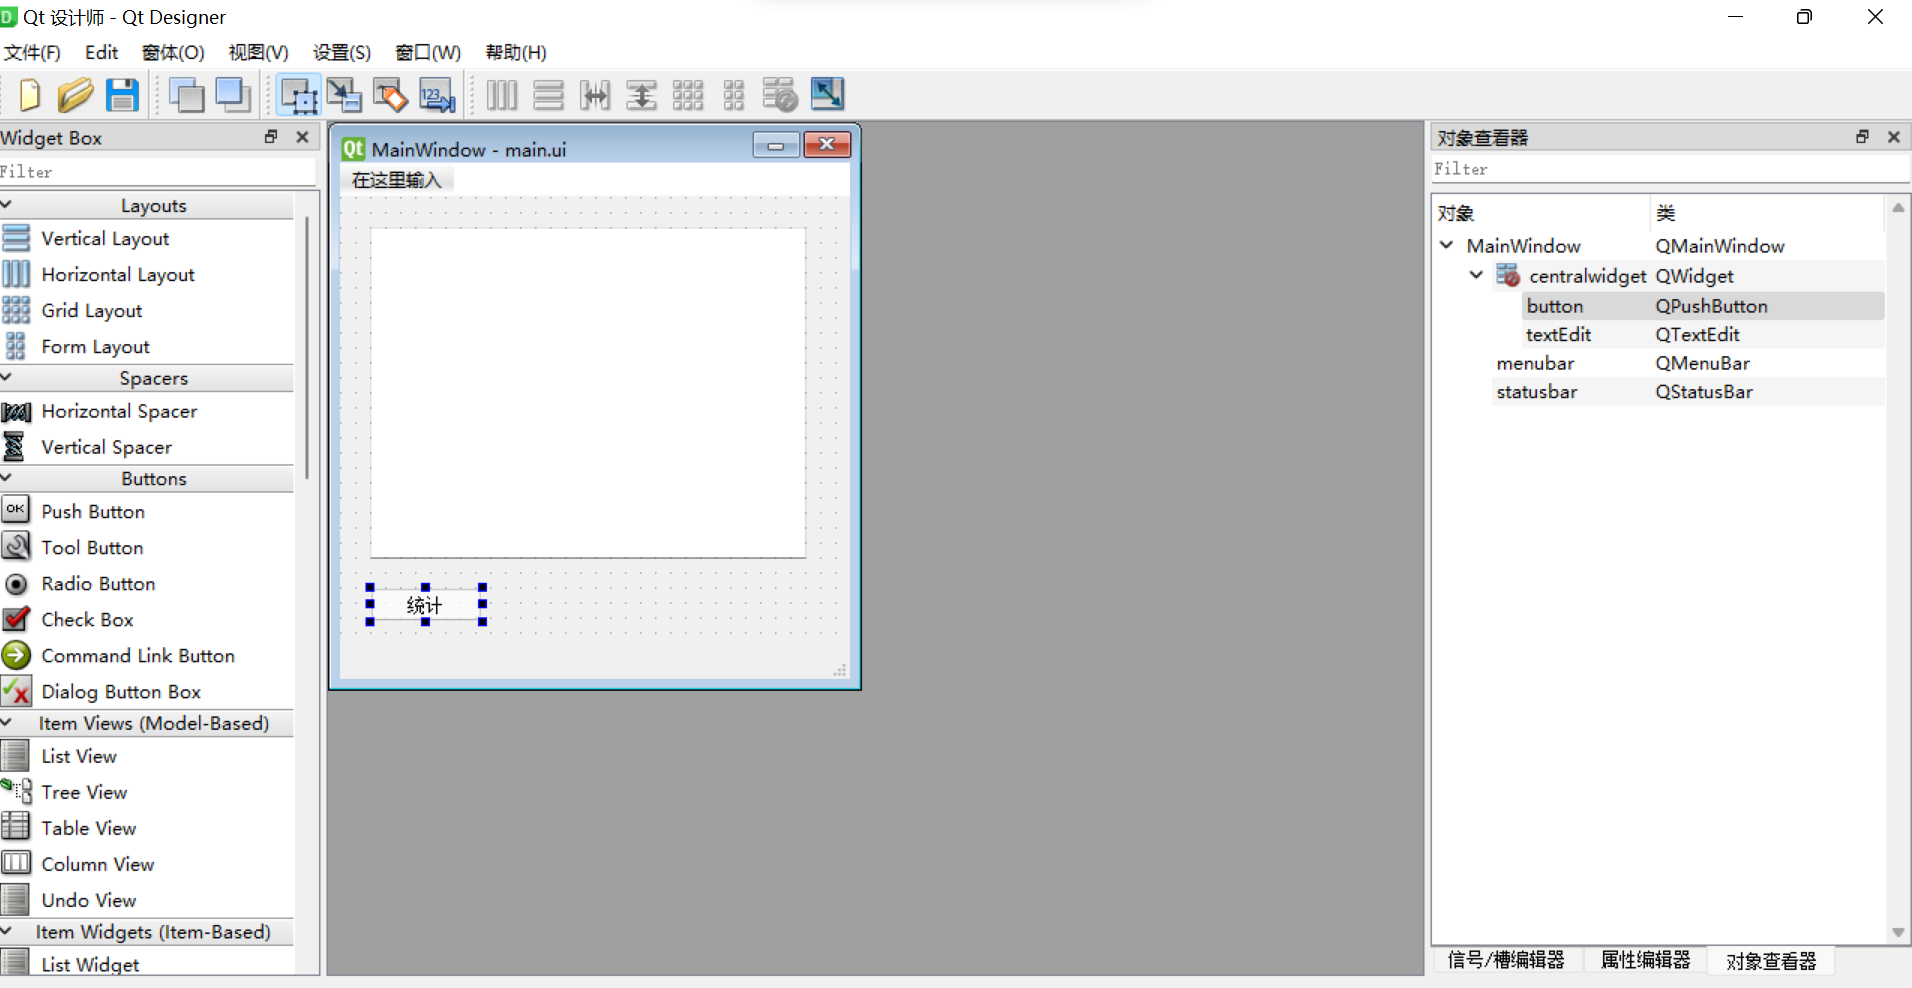
Task: Click the Break Layout toolbar icon
Action: click(x=780, y=94)
